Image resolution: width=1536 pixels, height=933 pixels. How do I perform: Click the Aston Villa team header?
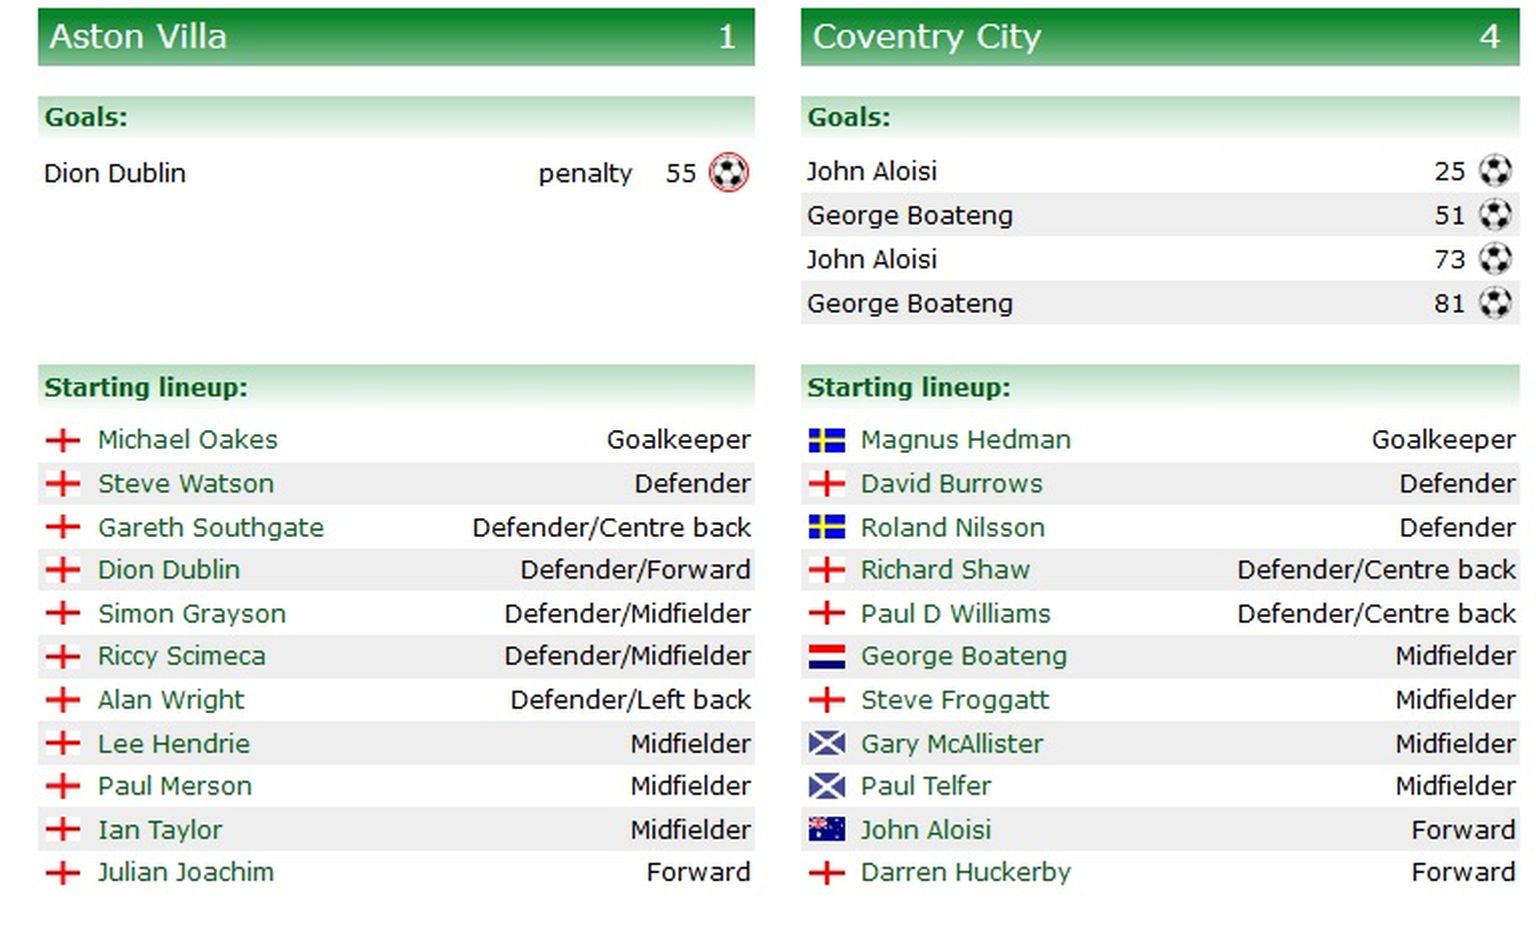coord(138,37)
